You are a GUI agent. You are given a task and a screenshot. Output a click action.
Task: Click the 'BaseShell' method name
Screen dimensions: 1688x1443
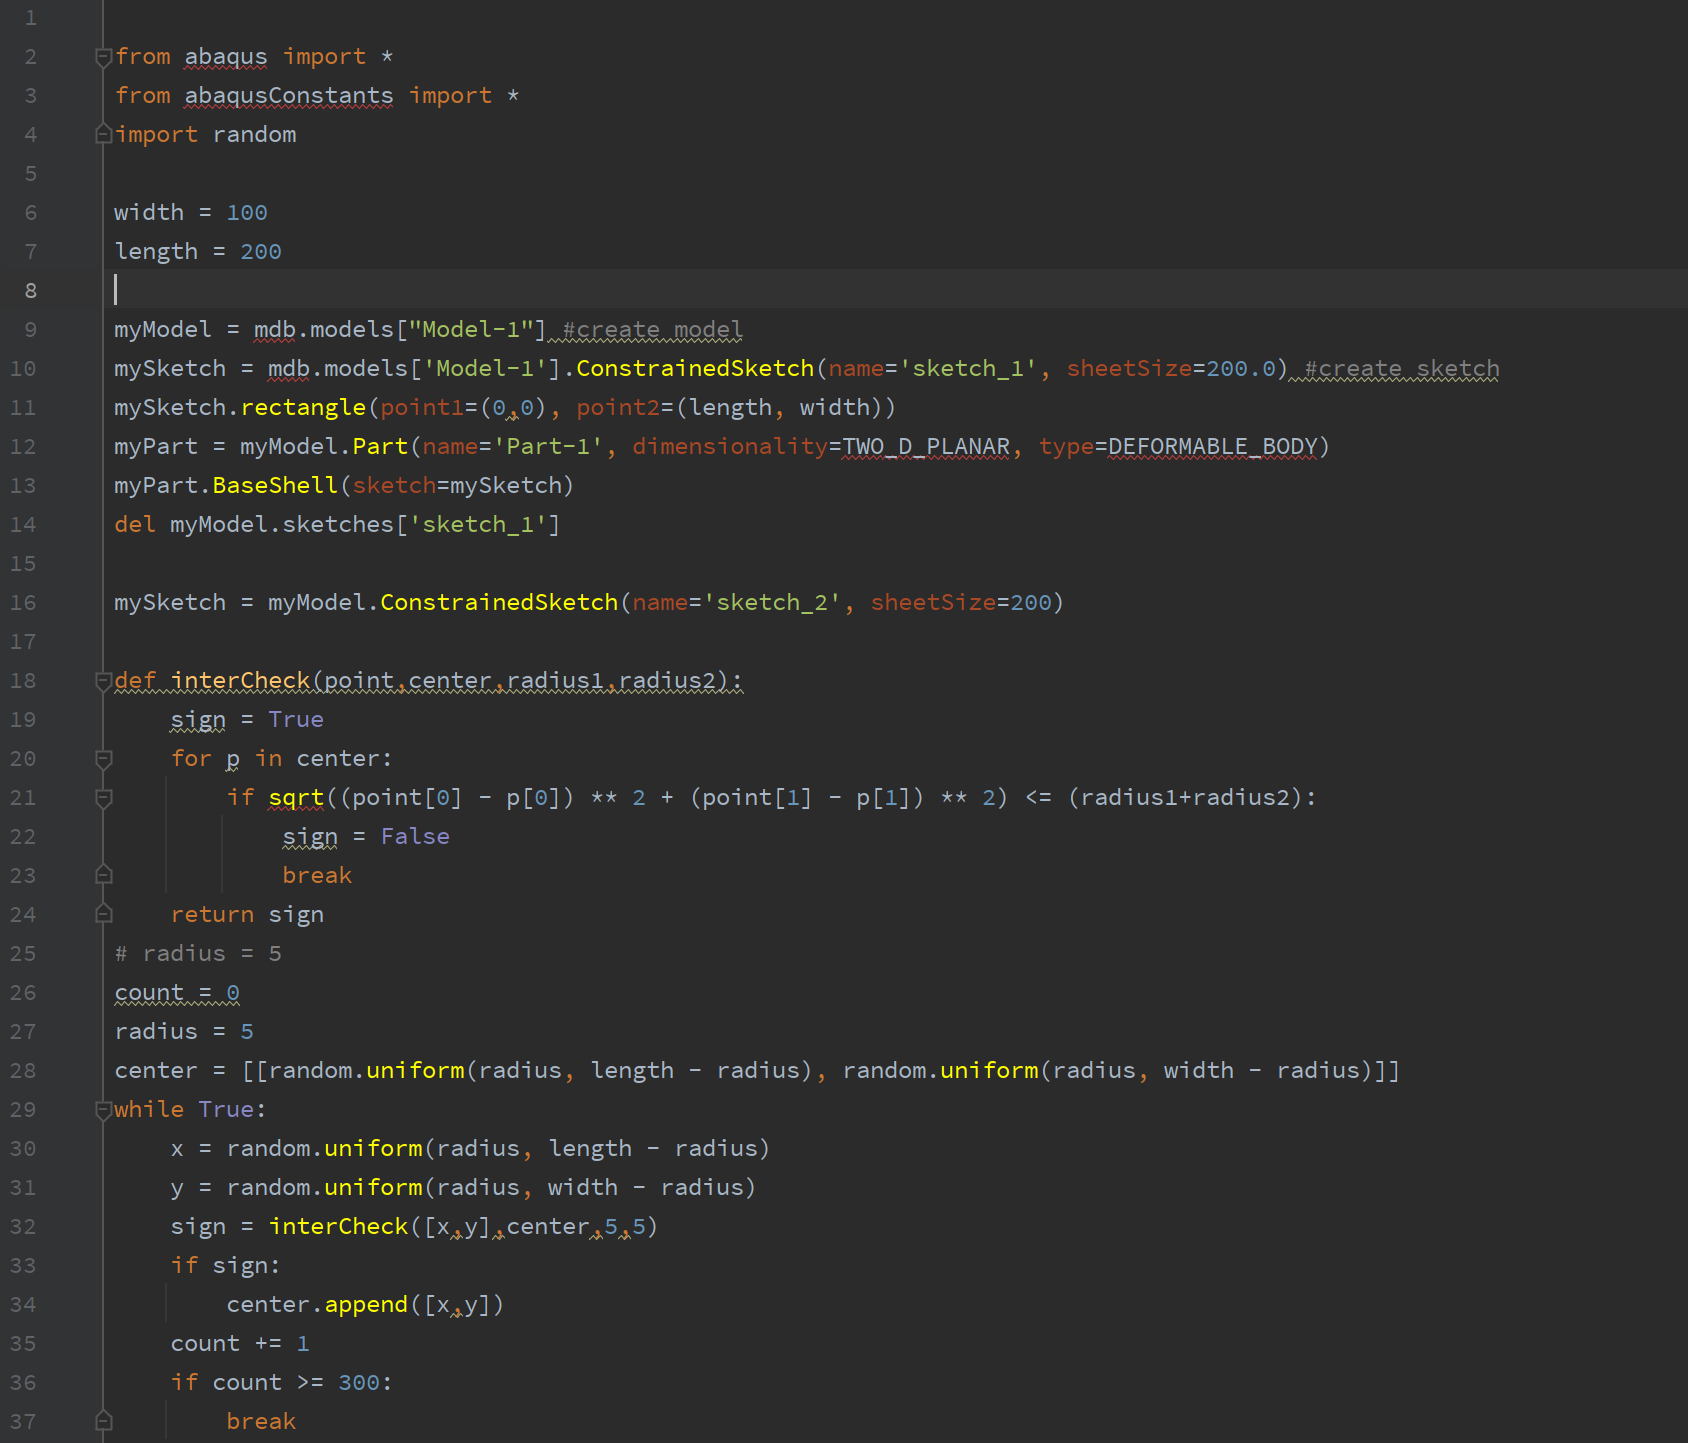(275, 485)
